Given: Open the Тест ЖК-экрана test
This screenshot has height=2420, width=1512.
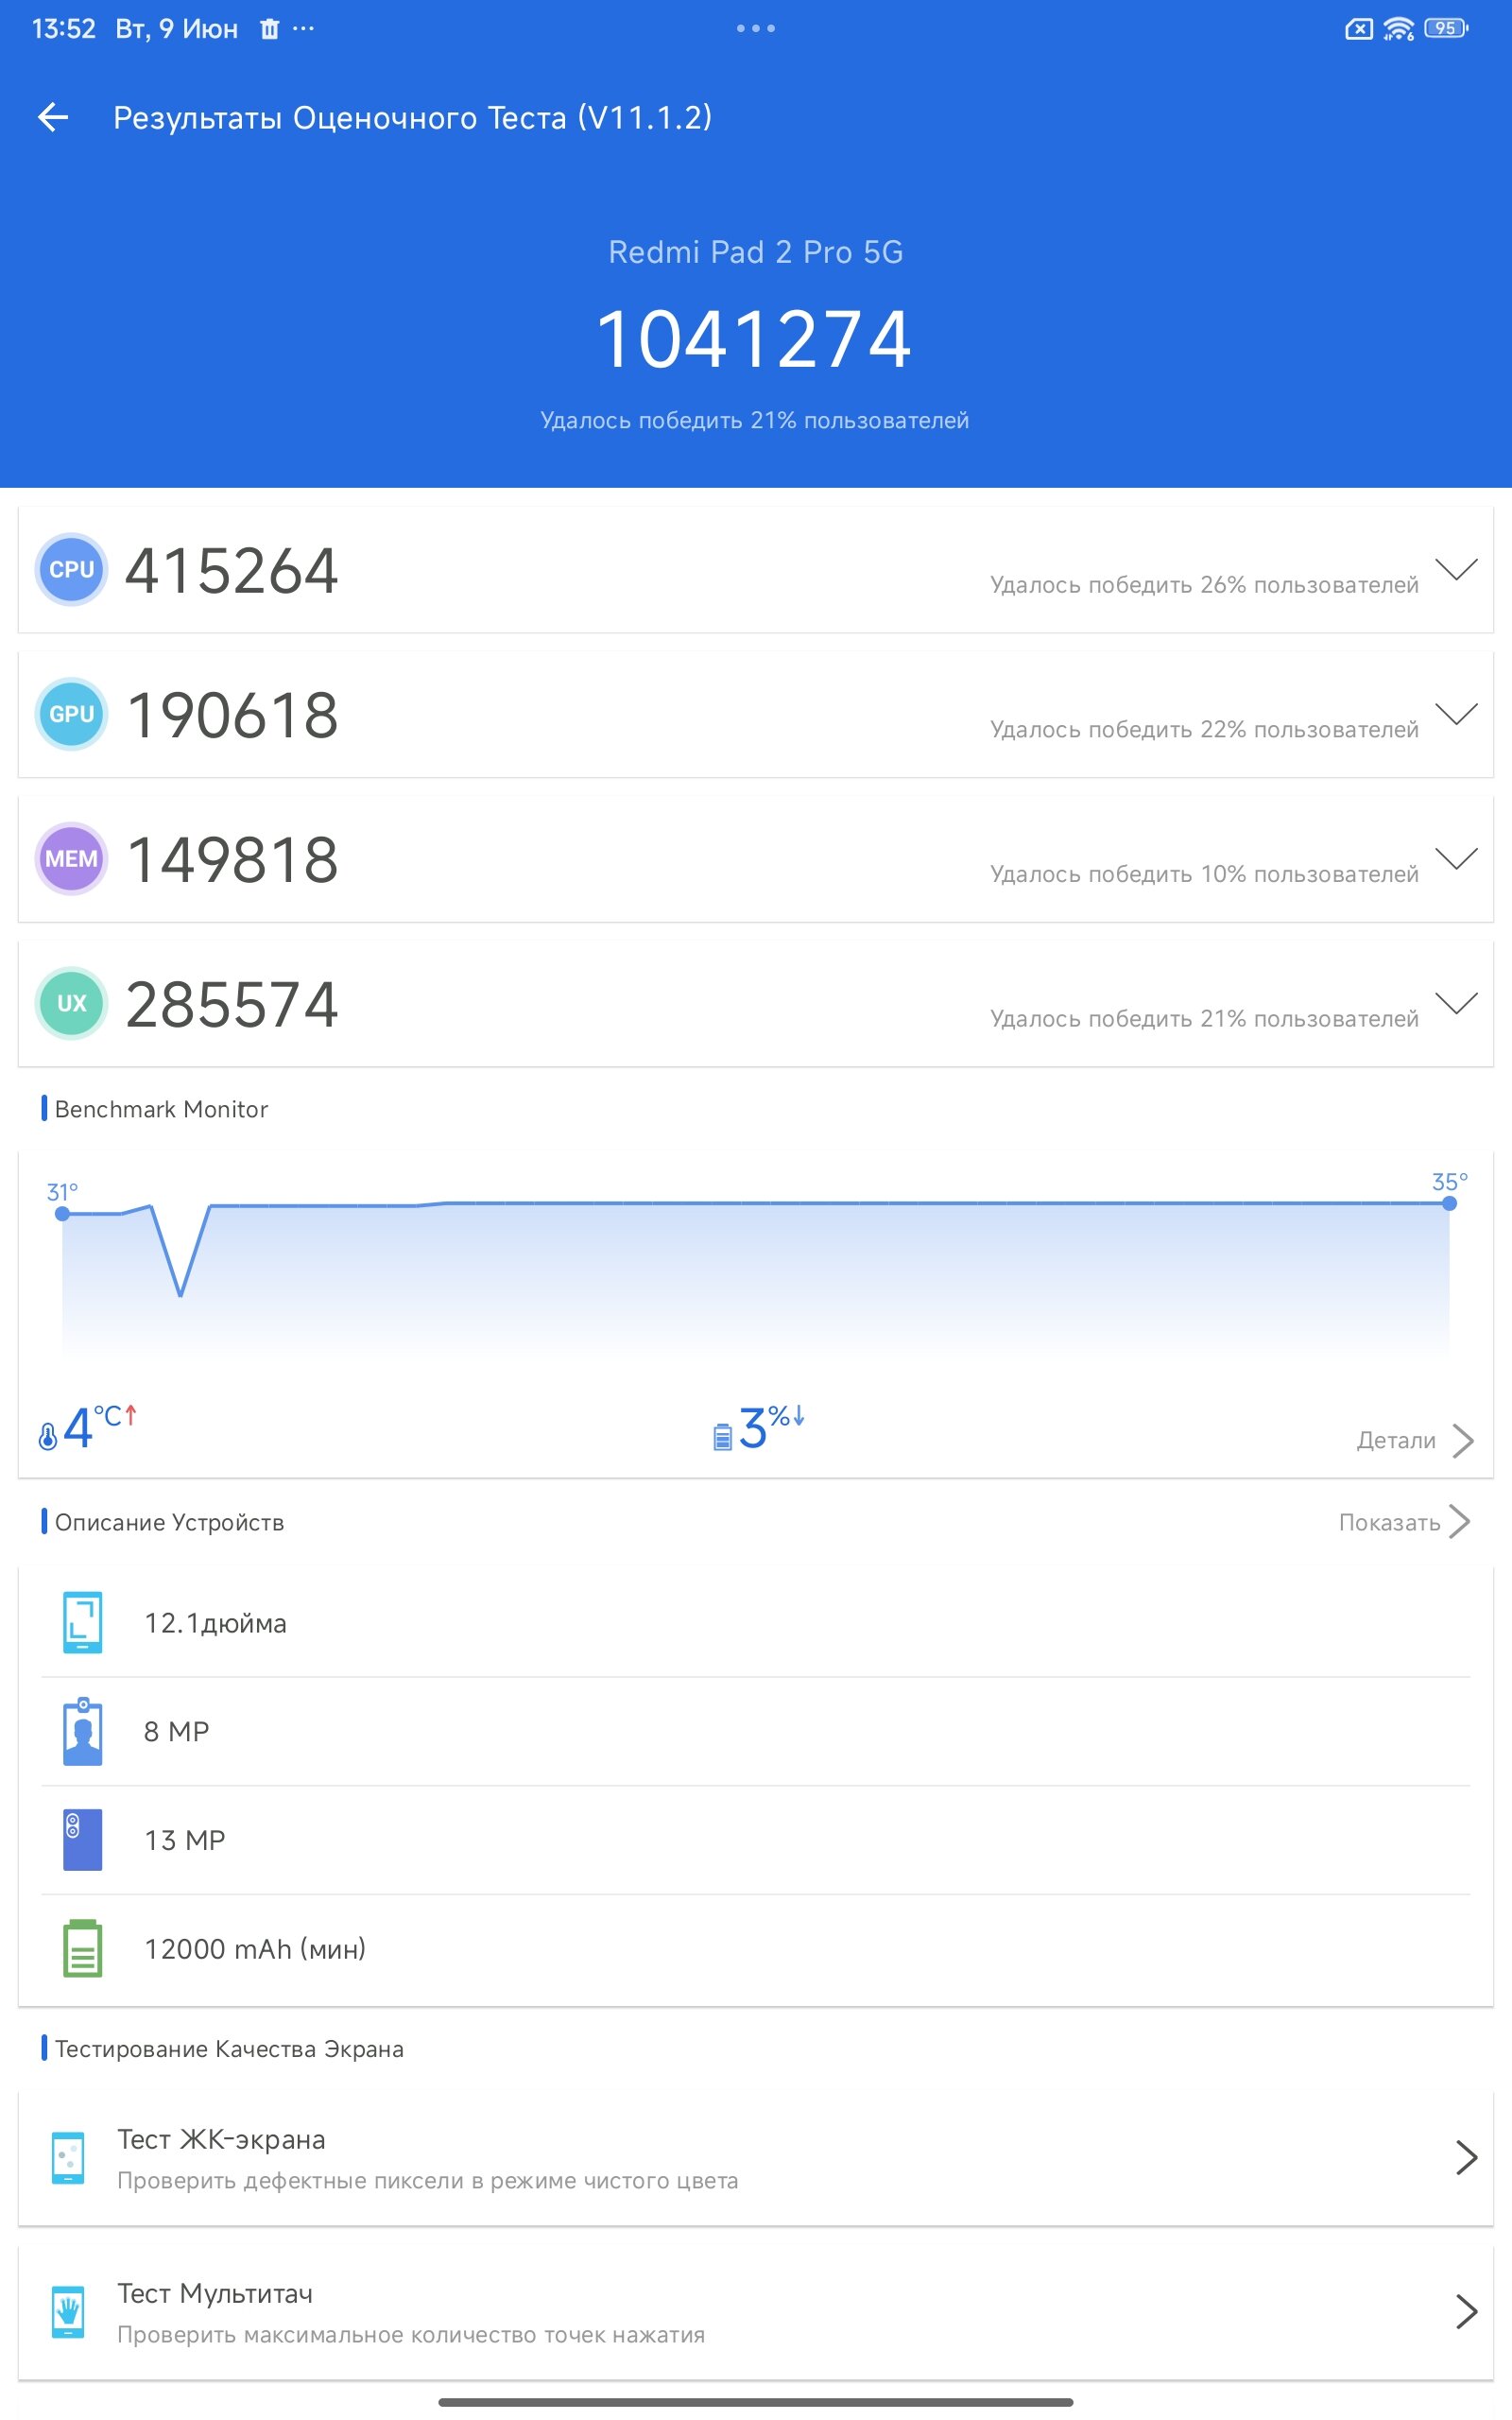Looking at the screenshot, I should pyautogui.click(x=756, y=2158).
